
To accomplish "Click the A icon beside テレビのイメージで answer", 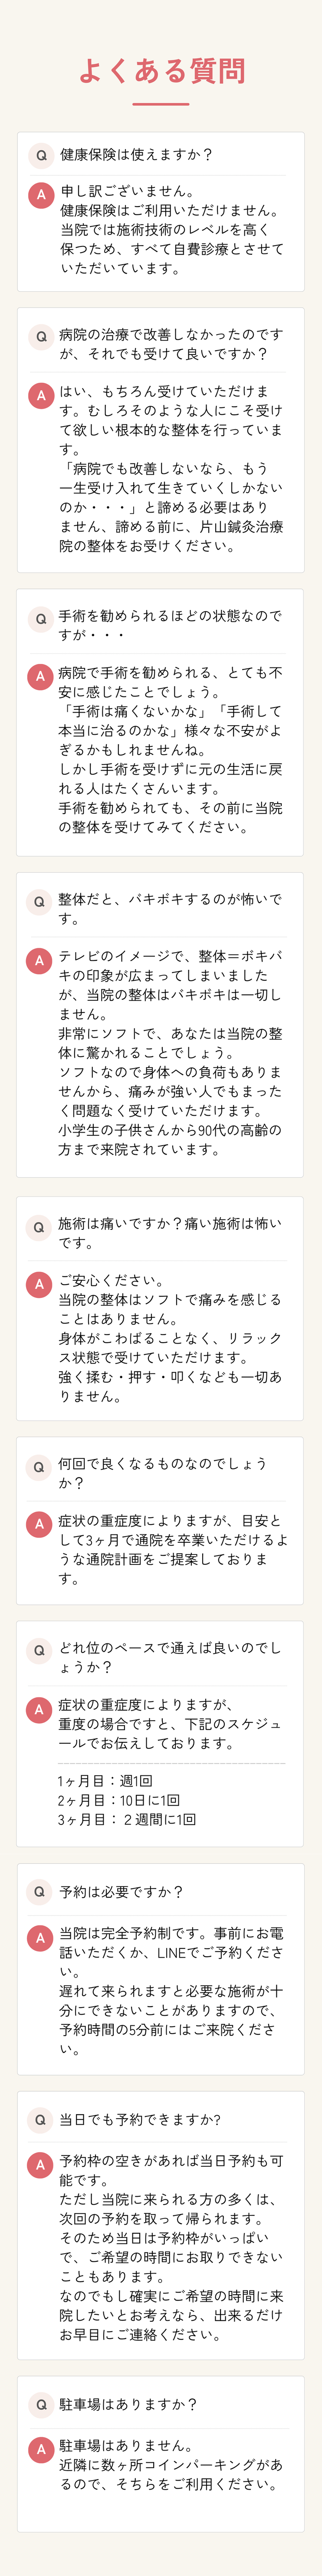I will tap(40, 960).
